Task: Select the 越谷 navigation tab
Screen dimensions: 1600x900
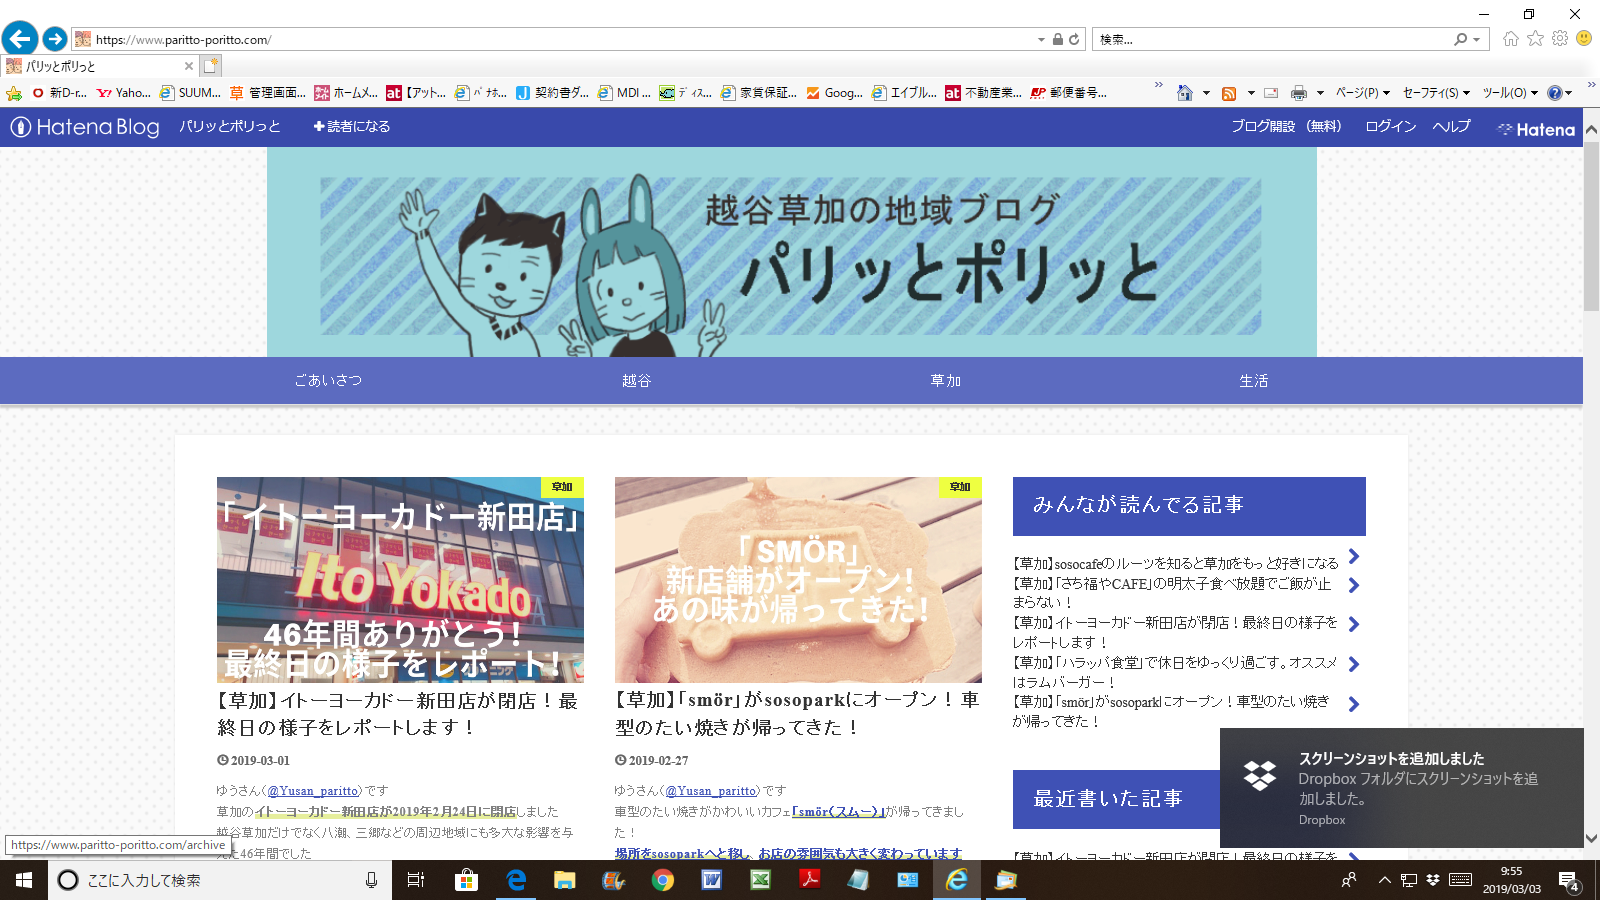Action: pos(636,381)
